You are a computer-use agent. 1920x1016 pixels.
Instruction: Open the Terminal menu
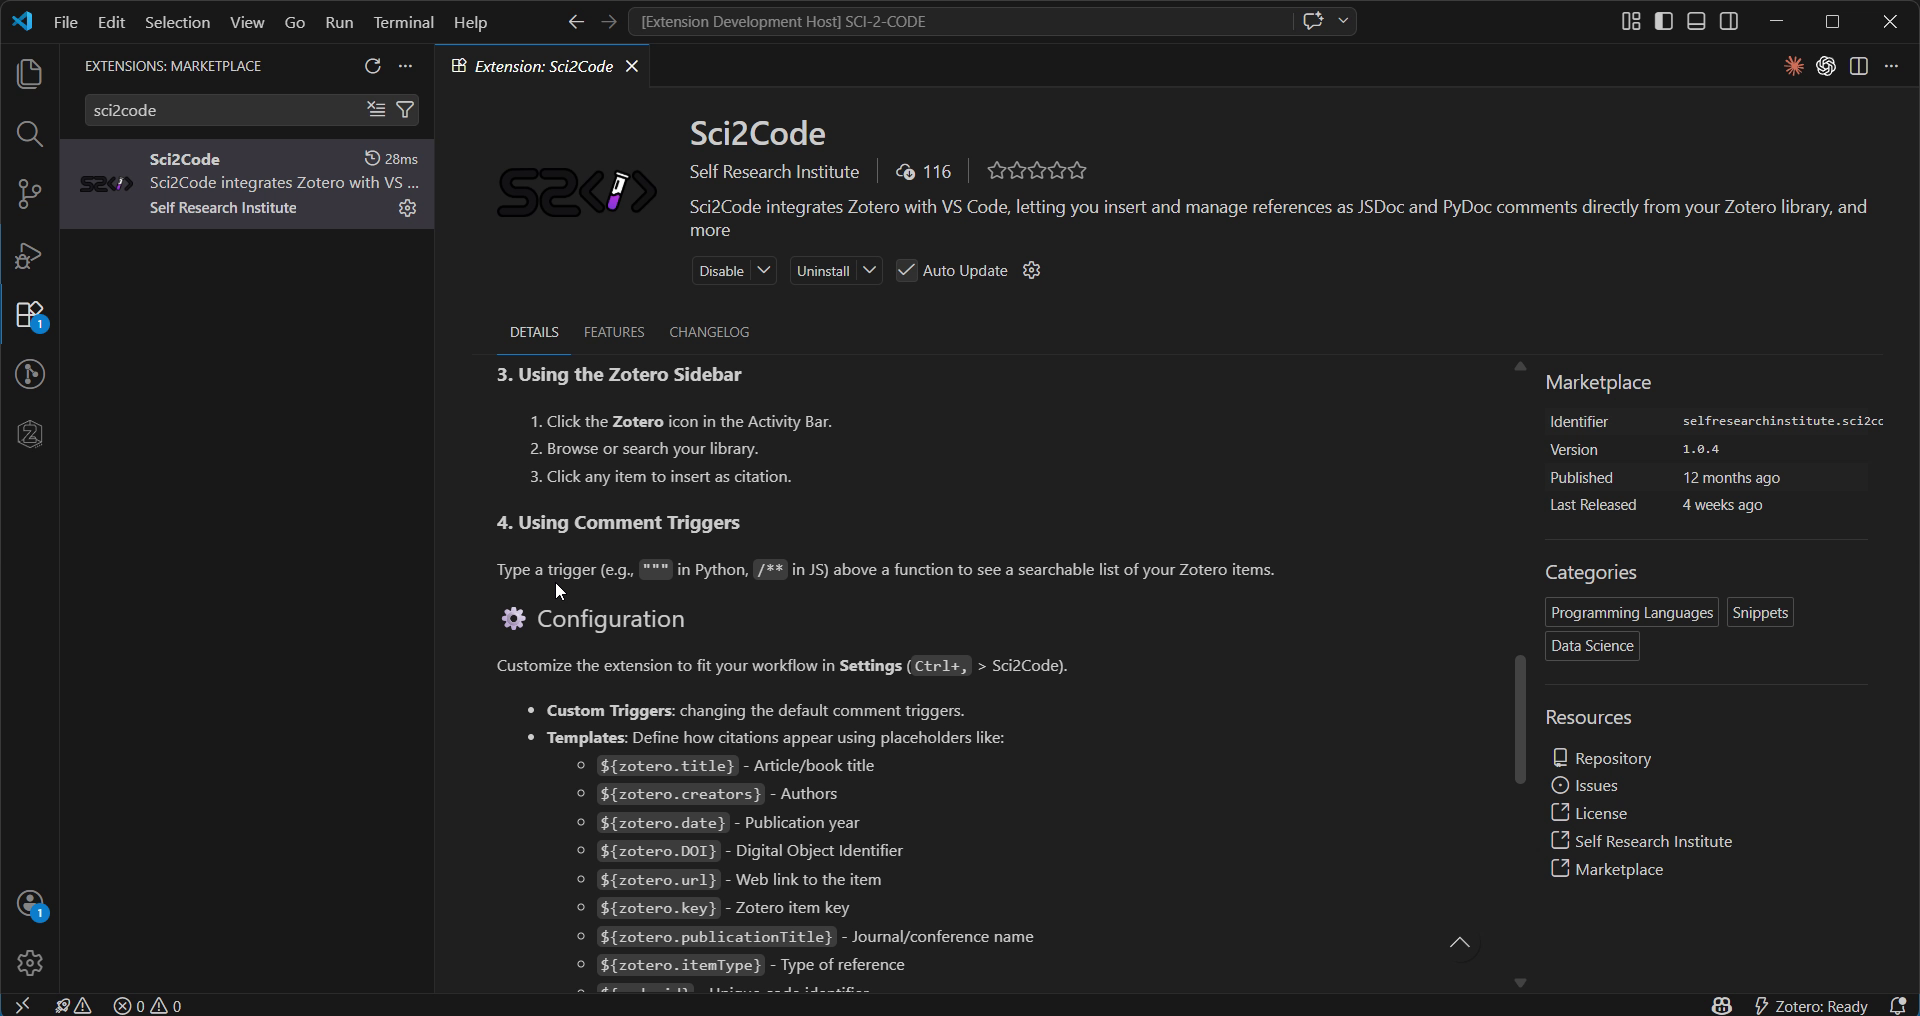click(404, 22)
